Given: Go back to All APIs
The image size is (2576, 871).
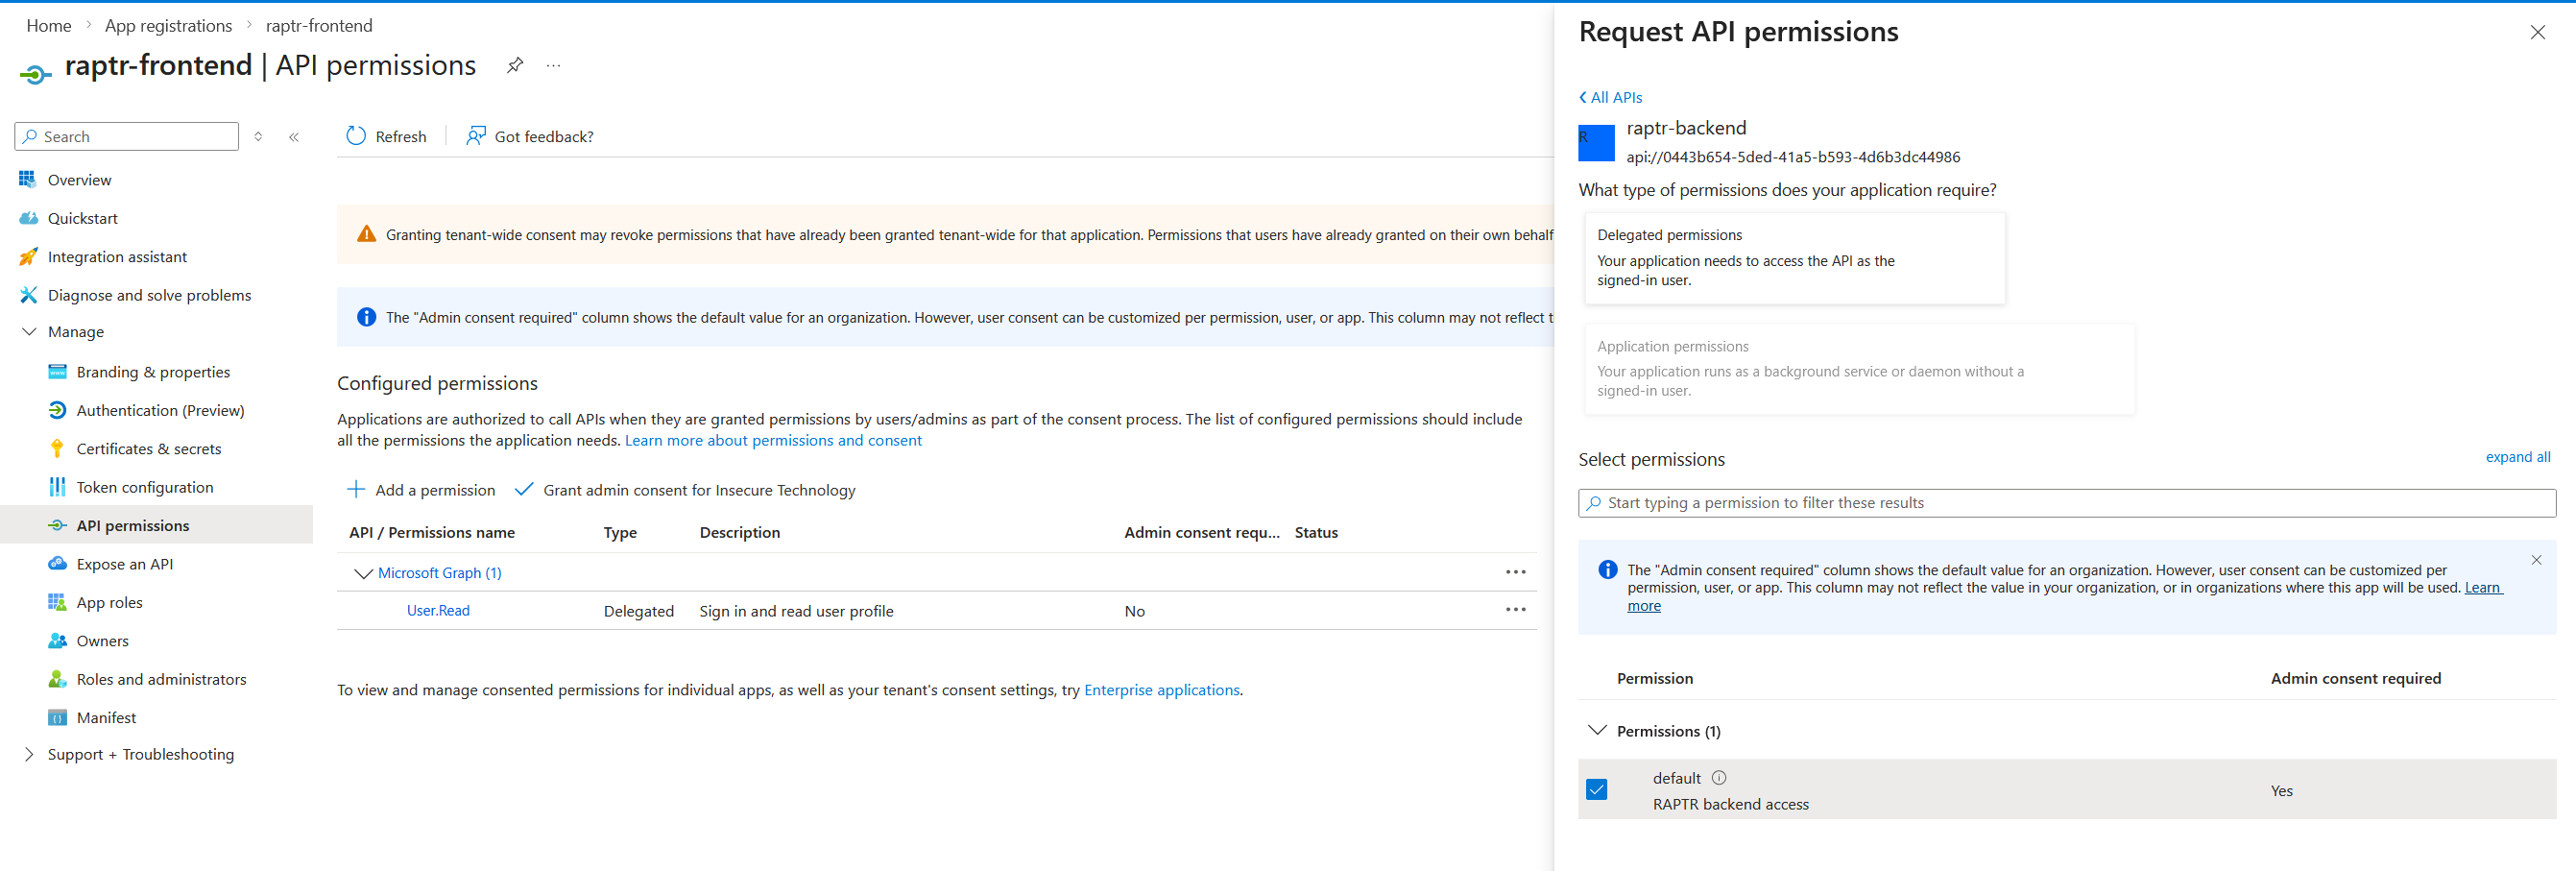Looking at the screenshot, I should pyautogui.click(x=1610, y=97).
